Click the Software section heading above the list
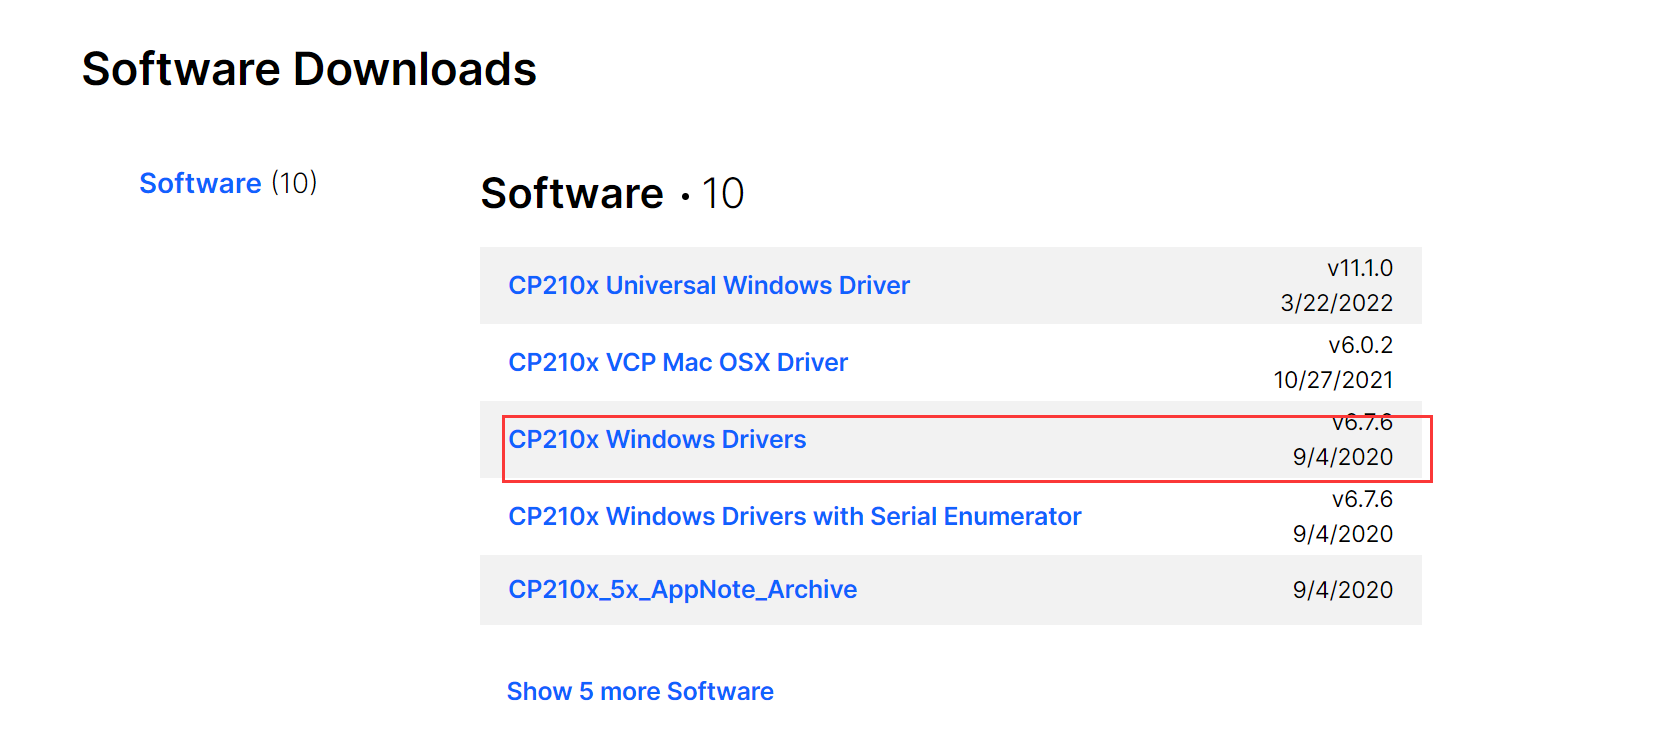The image size is (1665, 743). tap(572, 193)
